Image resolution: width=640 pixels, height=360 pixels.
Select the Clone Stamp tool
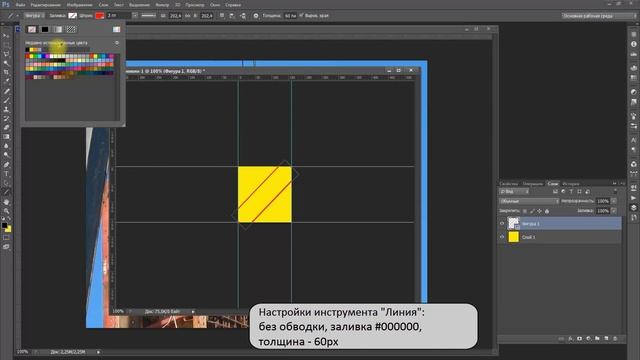[x=6, y=109]
